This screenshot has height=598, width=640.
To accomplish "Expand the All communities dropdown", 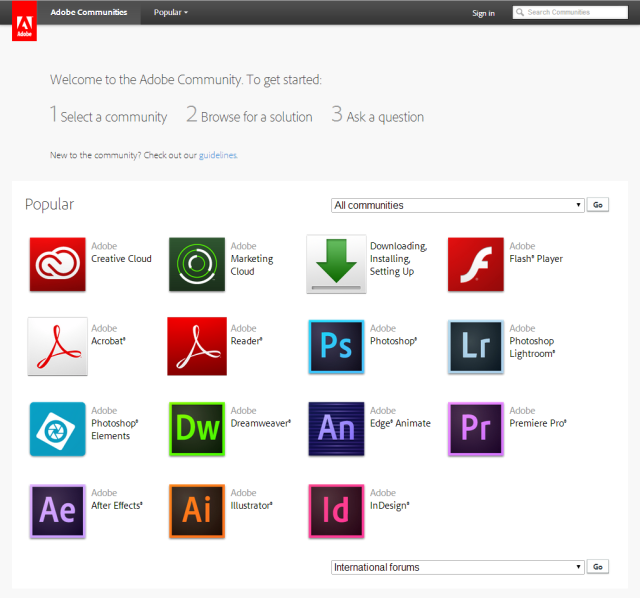I will tap(458, 205).
